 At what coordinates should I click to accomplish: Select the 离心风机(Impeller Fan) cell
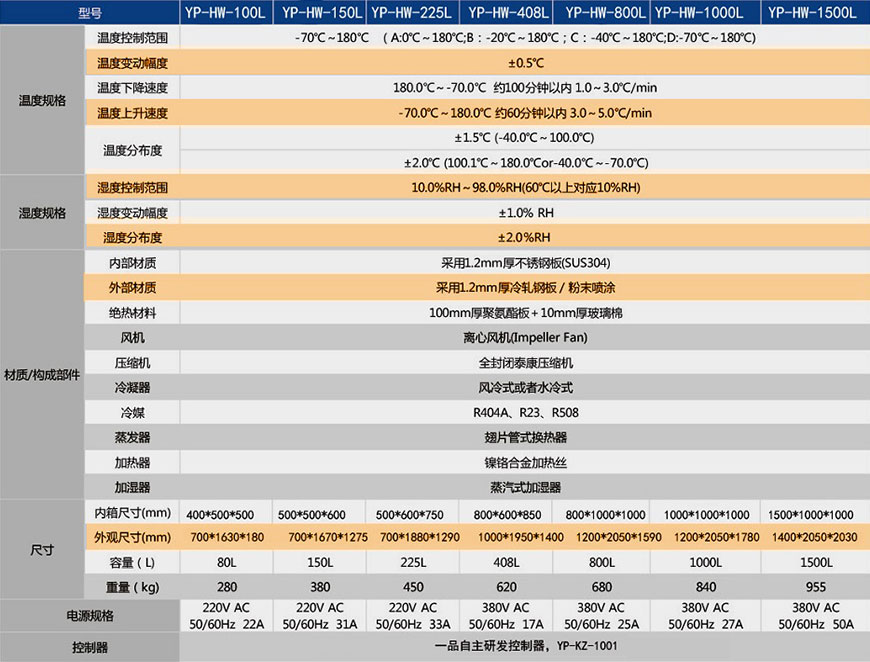click(525, 338)
